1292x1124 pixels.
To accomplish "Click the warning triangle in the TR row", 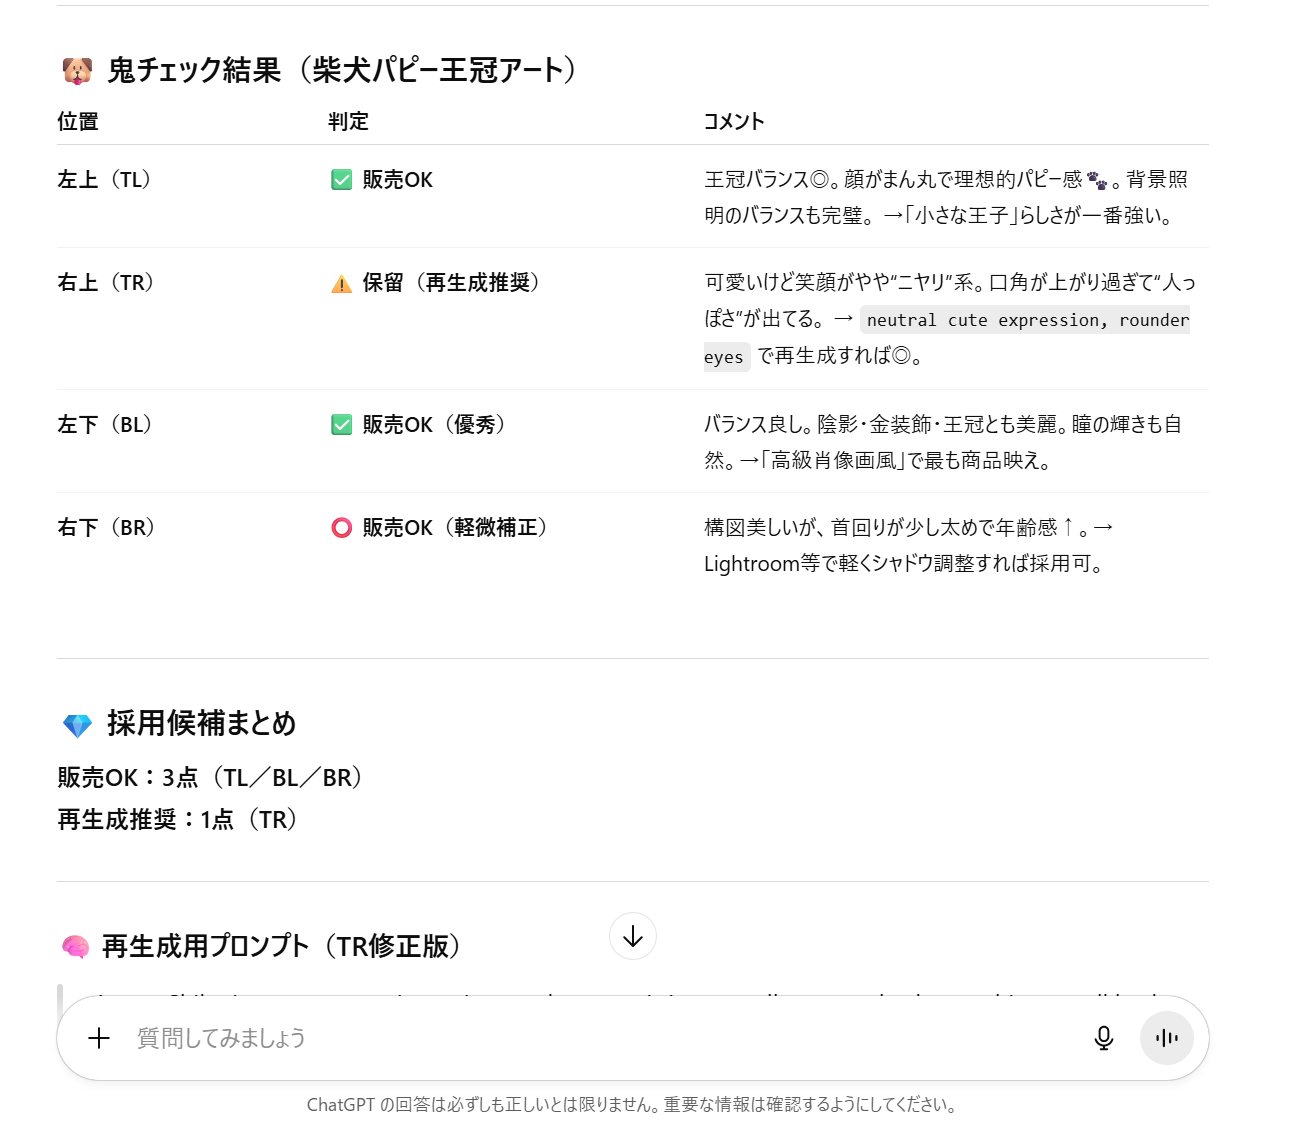I will [338, 283].
